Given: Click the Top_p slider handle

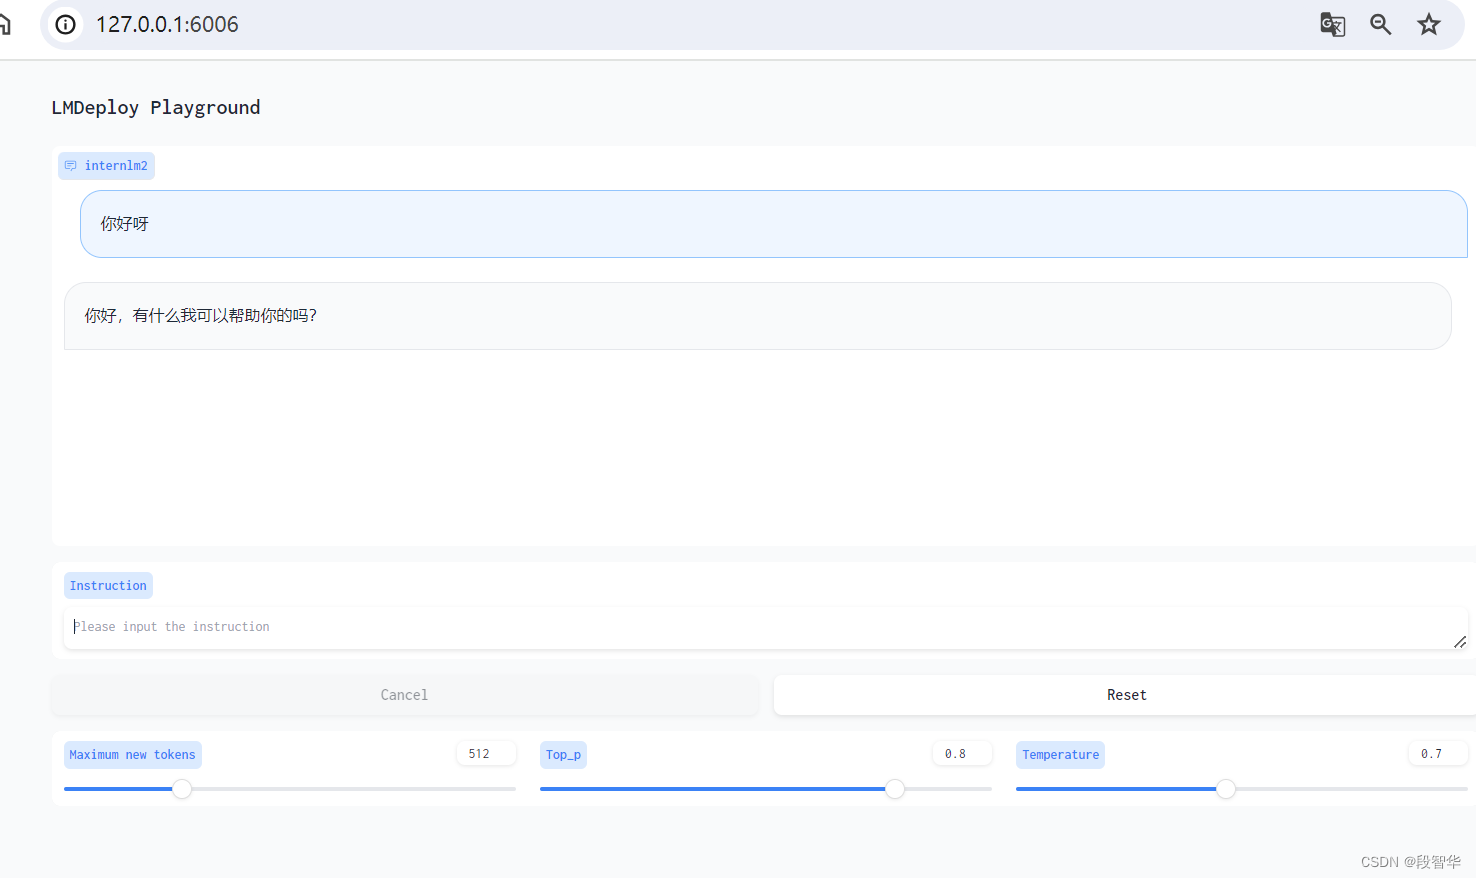Looking at the screenshot, I should [895, 789].
